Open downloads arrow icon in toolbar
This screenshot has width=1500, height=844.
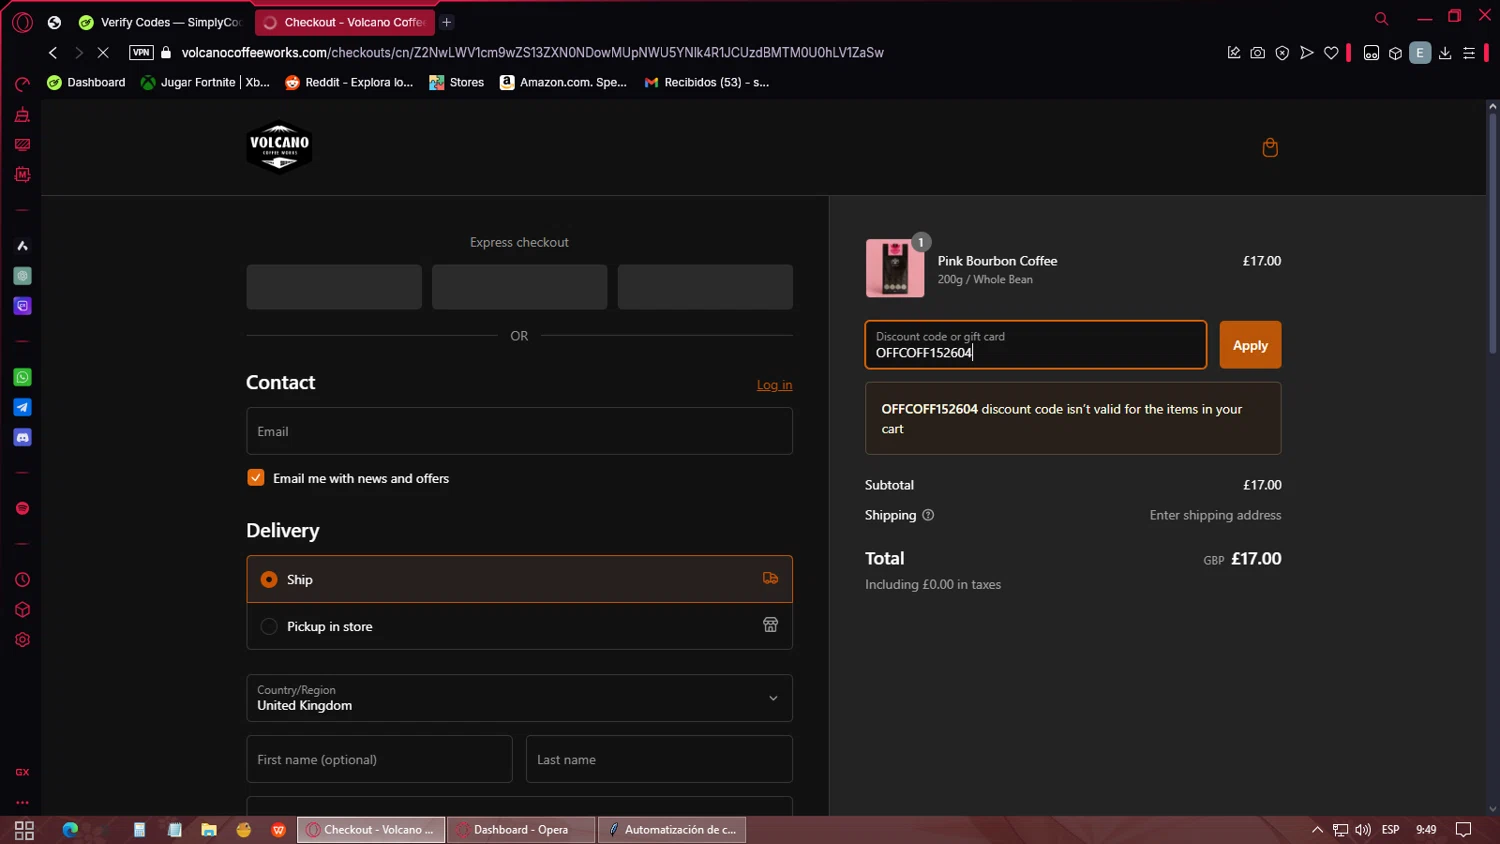pyautogui.click(x=1445, y=53)
